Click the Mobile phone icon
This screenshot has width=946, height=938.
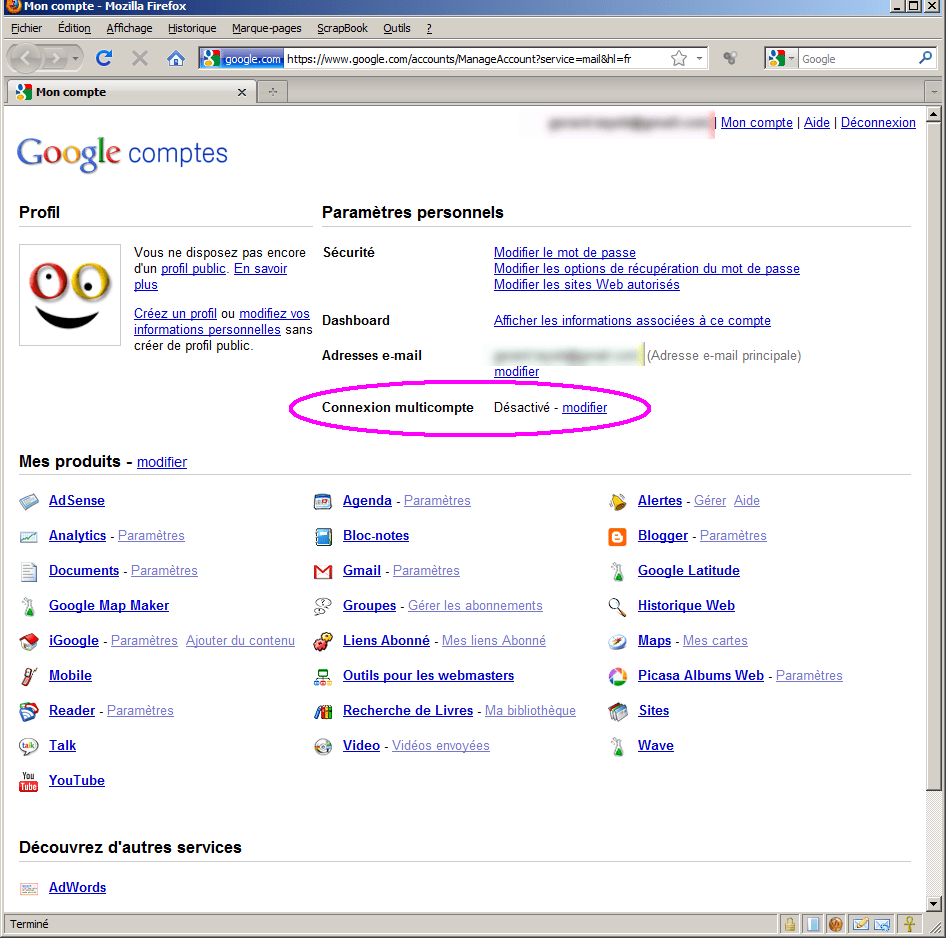coord(29,676)
